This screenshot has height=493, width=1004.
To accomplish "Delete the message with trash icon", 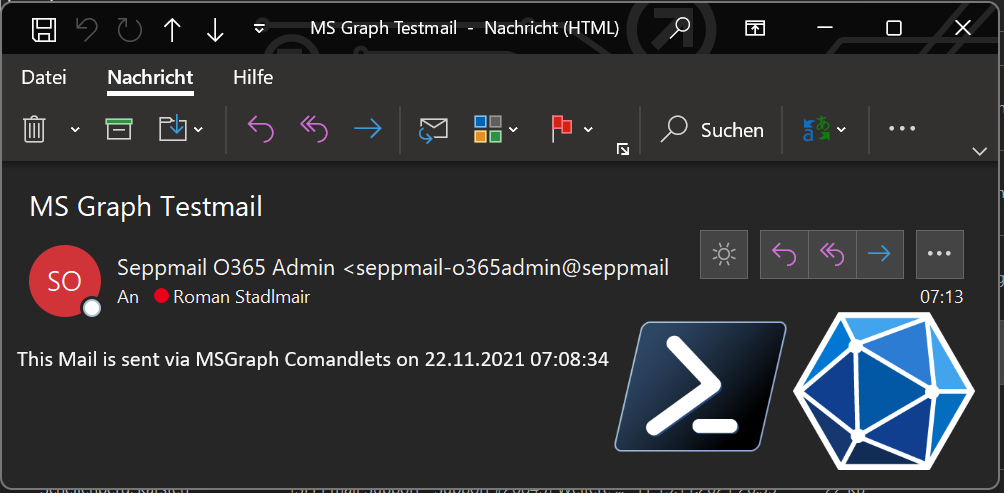I will click(34, 129).
